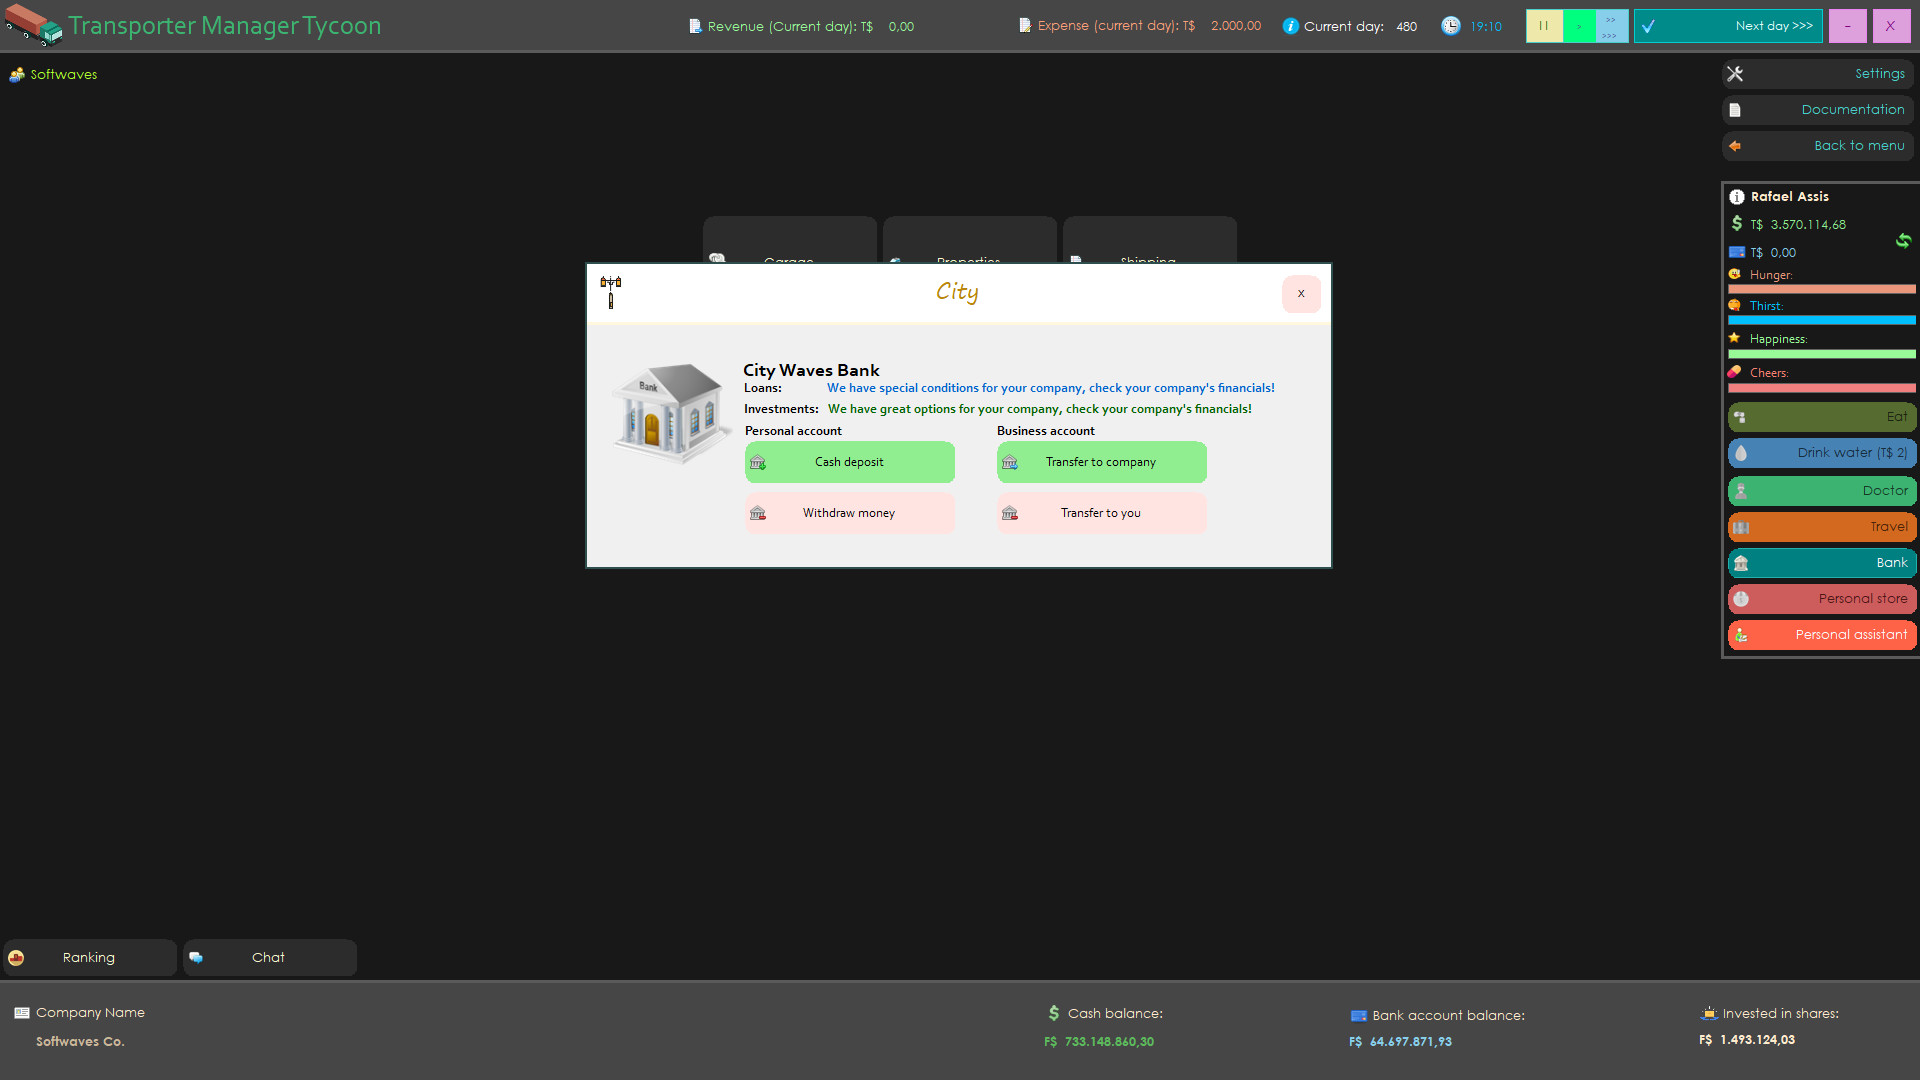Open the Personal assistant

pyautogui.click(x=1821, y=634)
